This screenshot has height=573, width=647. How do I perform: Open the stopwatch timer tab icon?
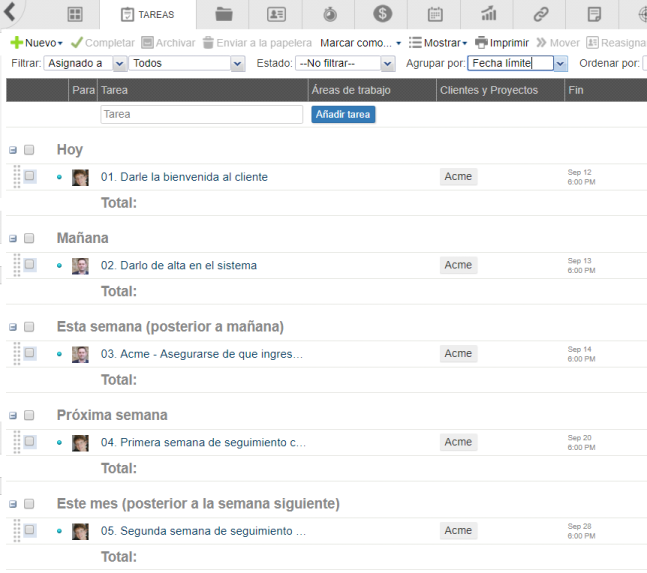click(330, 14)
